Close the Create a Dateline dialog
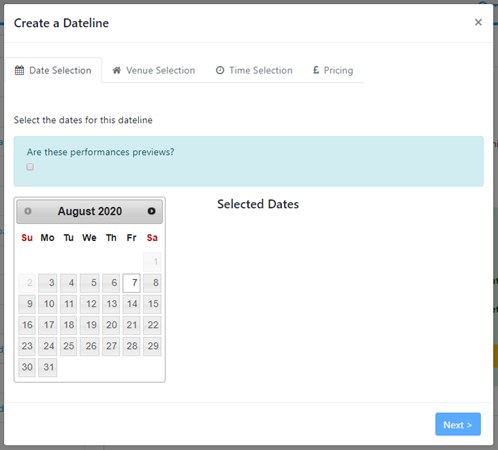 (x=478, y=22)
